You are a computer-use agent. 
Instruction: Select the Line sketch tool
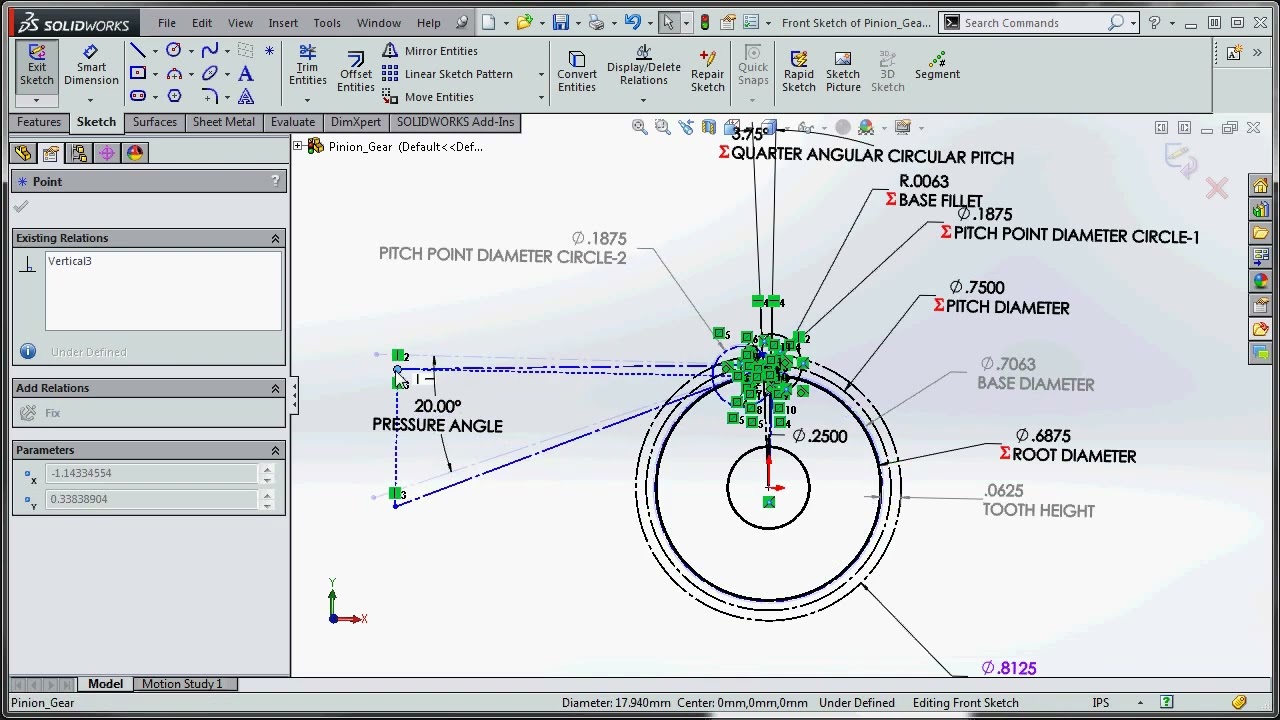point(138,50)
